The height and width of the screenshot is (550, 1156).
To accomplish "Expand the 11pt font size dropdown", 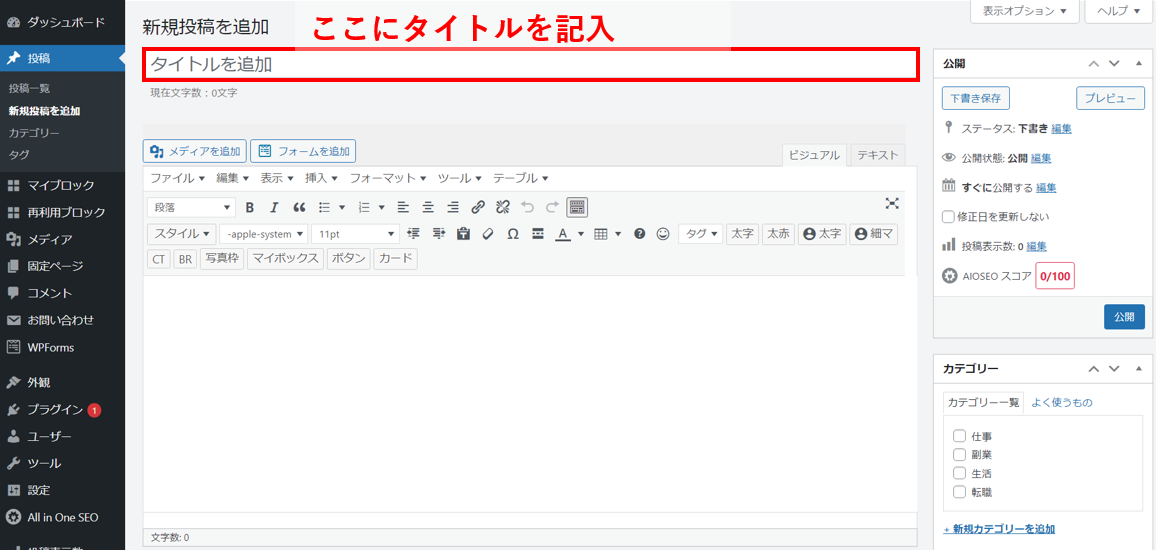I will (x=355, y=234).
